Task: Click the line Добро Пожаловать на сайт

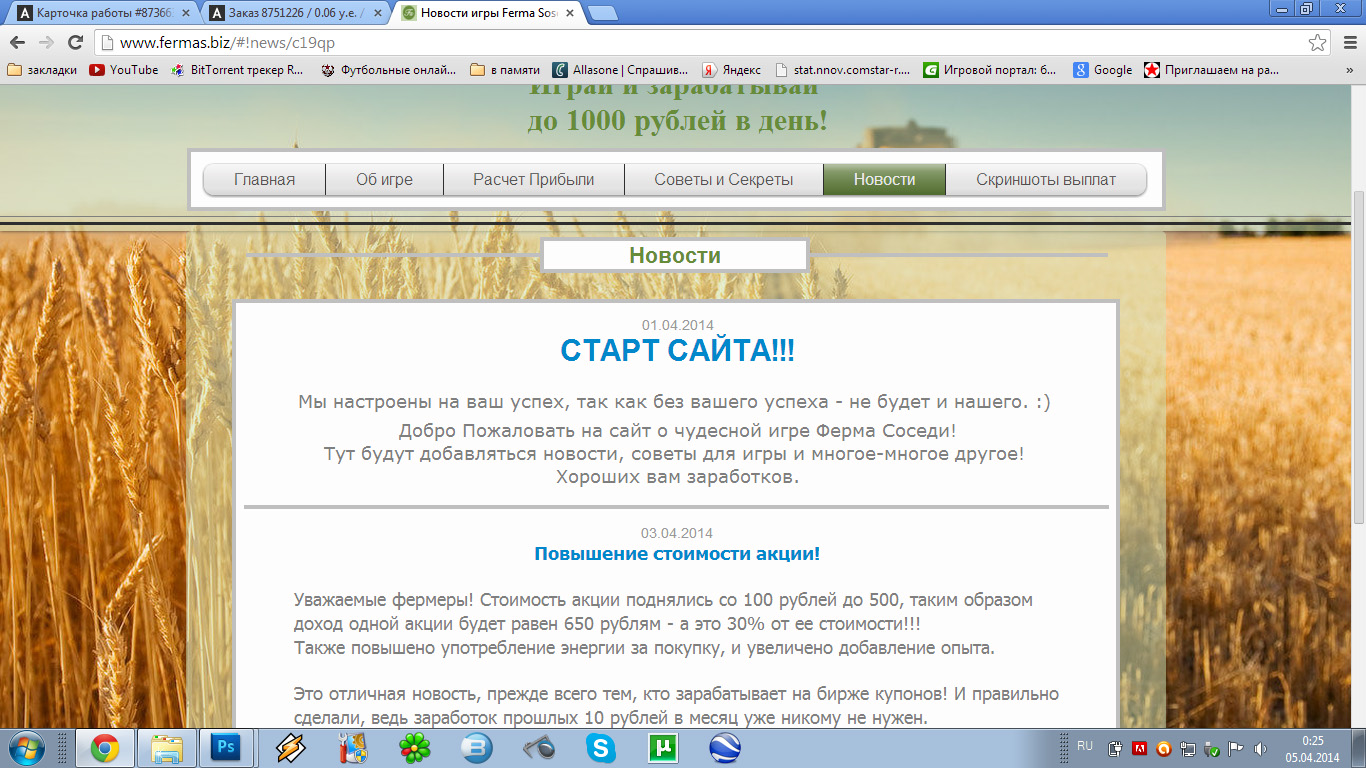Action: tap(677, 431)
